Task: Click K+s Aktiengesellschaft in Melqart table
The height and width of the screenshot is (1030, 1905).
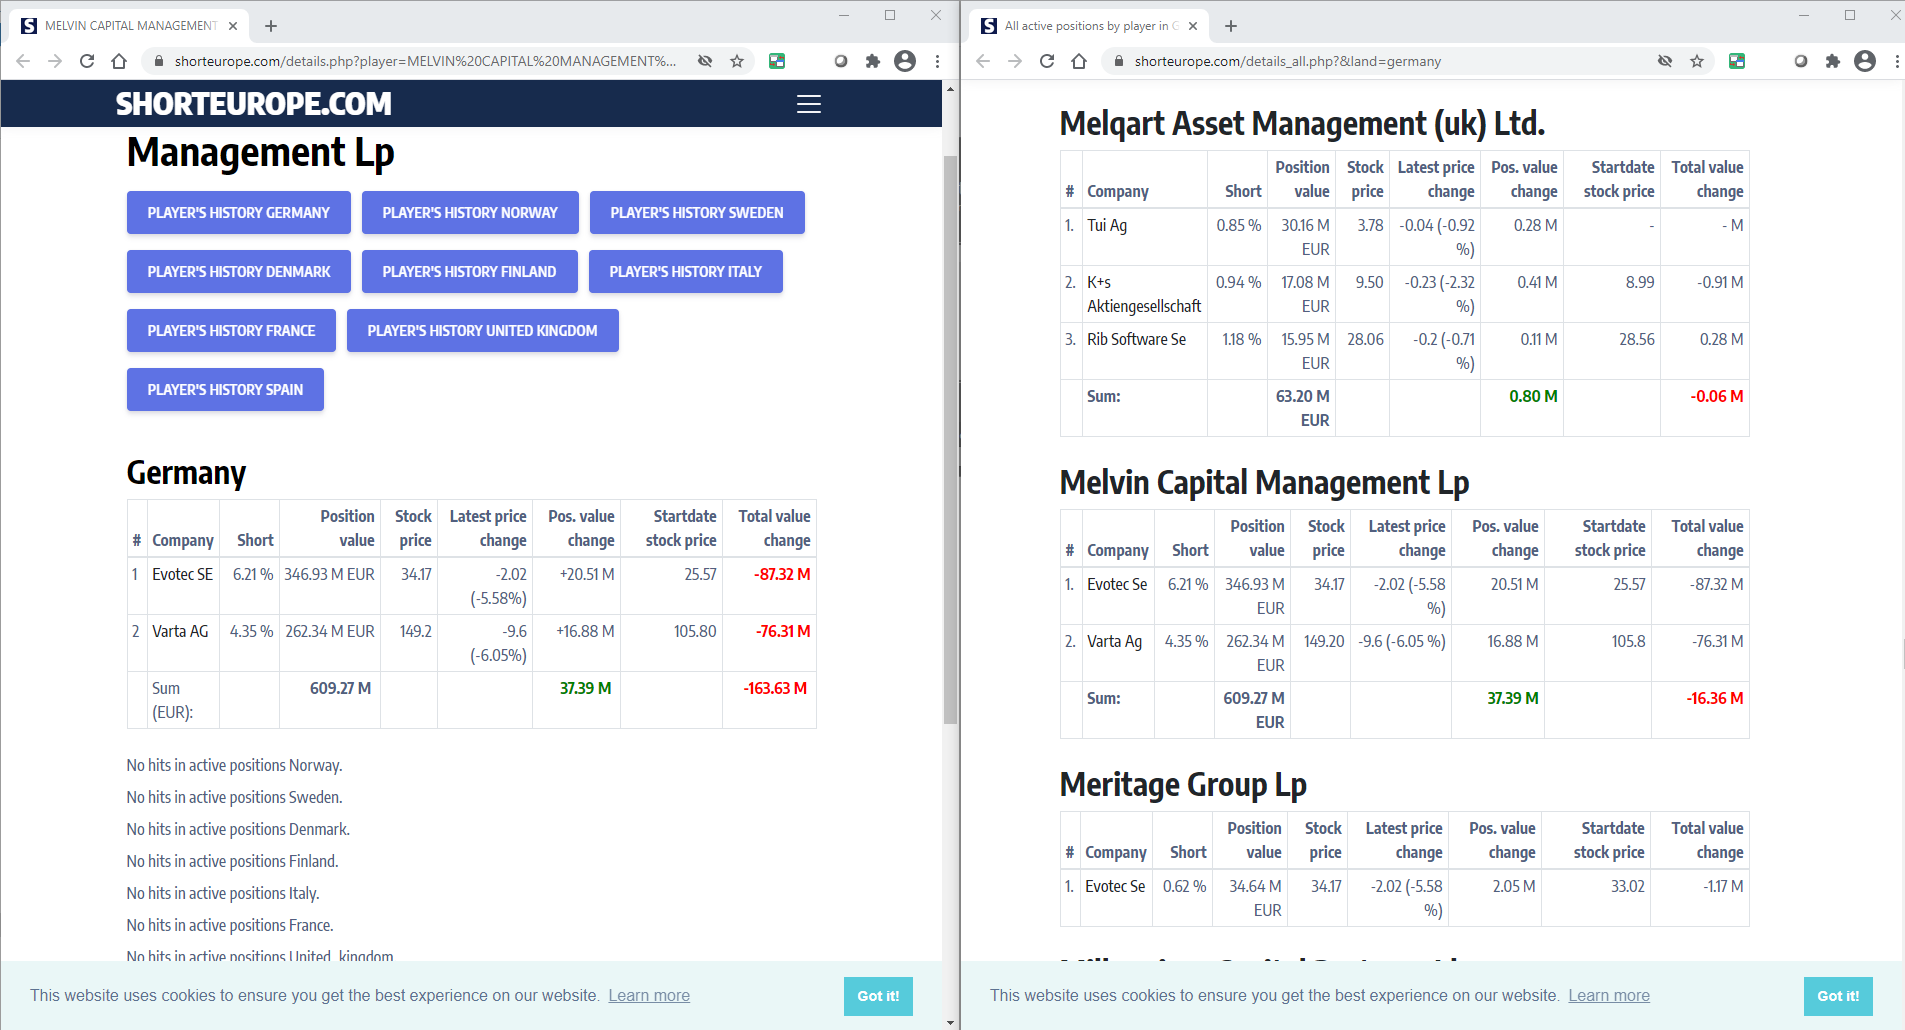Action: pyautogui.click(x=1144, y=294)
